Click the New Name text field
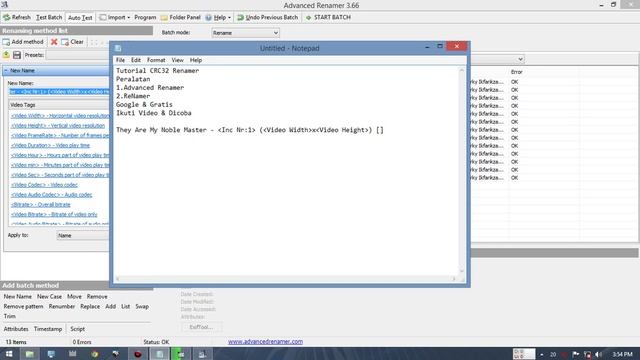Image resolution: width=640 pixels, height=360 pixels. coord(59,91)
